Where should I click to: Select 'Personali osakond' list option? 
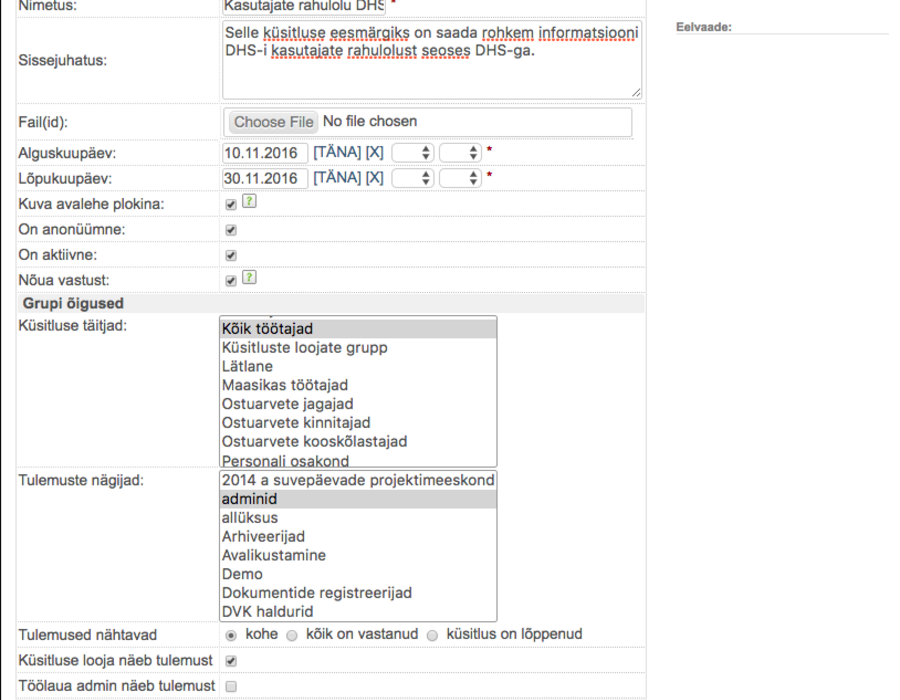[x=358, y=460]
